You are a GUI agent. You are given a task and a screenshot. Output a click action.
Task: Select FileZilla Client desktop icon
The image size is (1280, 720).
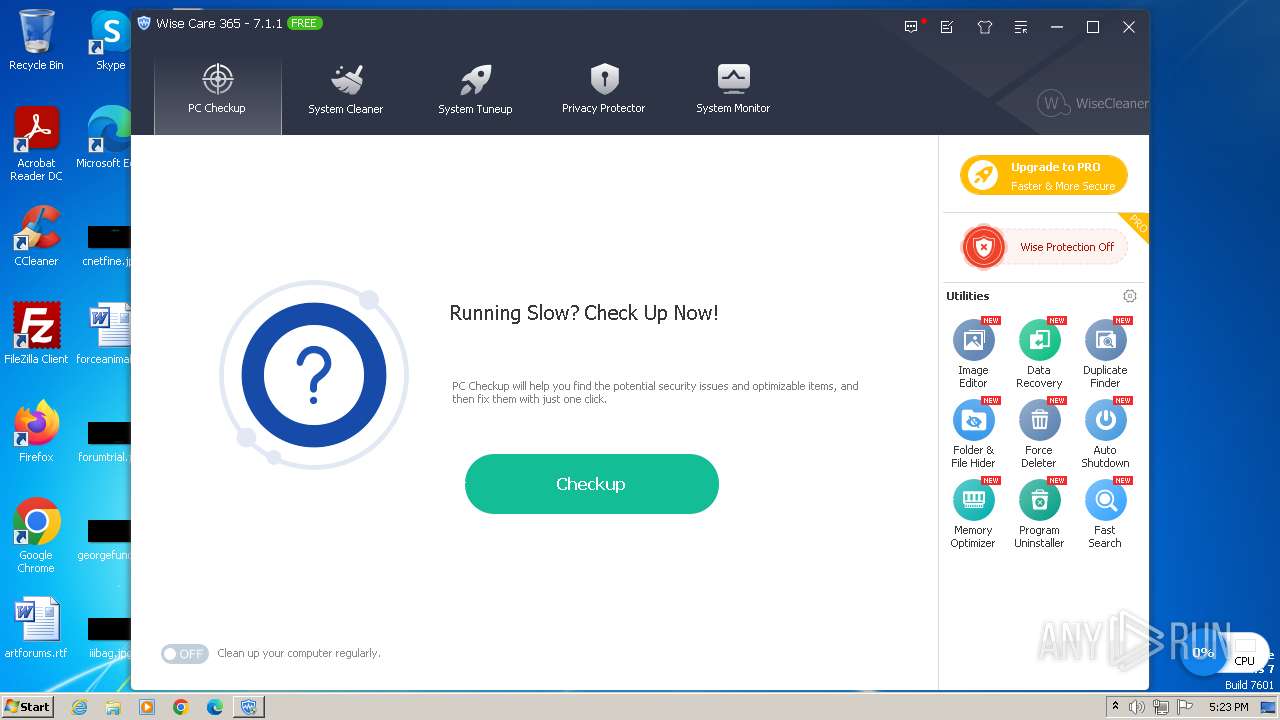click(x=36, y=333)
